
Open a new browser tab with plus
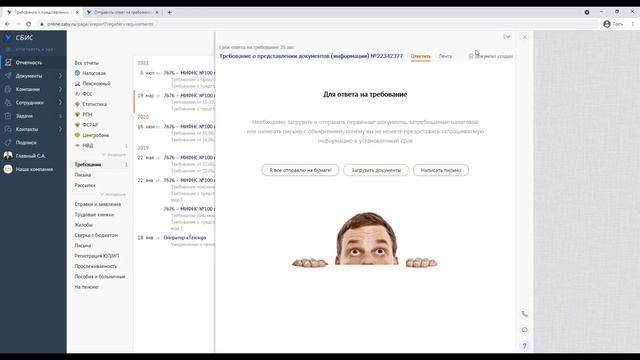pyautogui.click(x=169, y=12)
